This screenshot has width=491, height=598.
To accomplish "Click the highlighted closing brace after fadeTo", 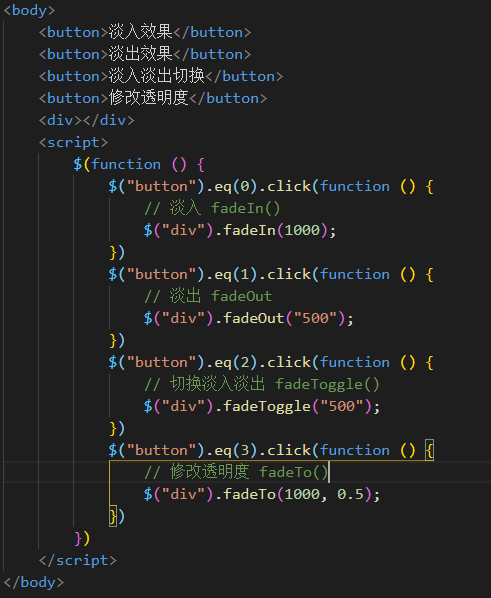I will (x=113, y=516).
